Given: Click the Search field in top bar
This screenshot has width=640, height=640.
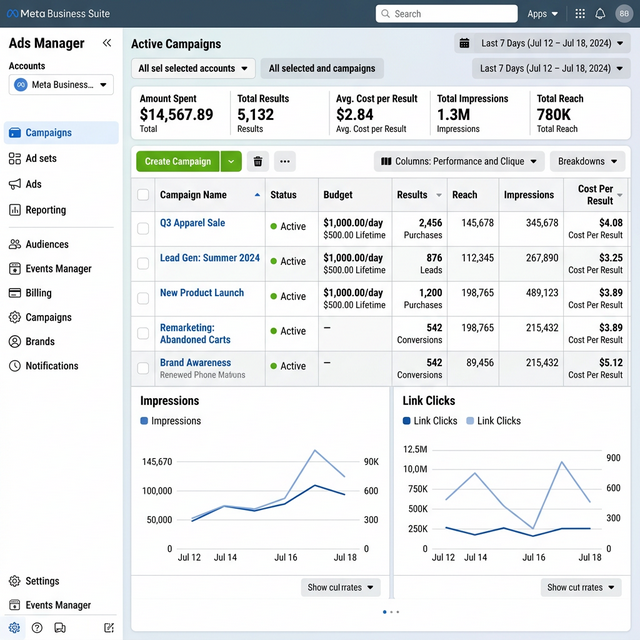Looking at the screenshot, I should click(x=450, y=14).
